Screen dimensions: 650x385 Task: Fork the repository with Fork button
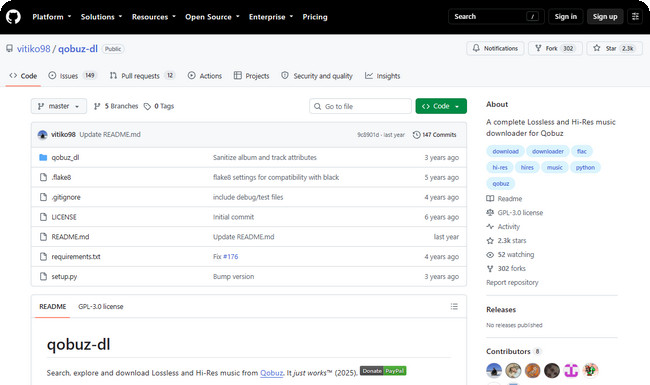pos(555,48)
